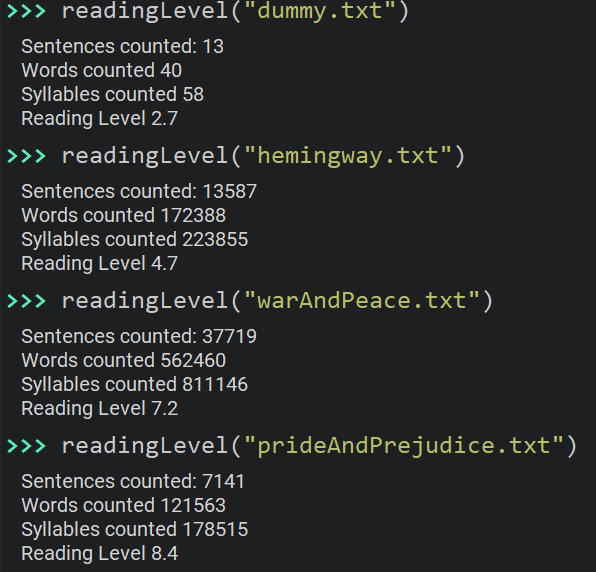Viewport: 596px width, 572px height.
Task: Click the prompt arrows before dummy.txt call
Action: (x=27, y=11)
